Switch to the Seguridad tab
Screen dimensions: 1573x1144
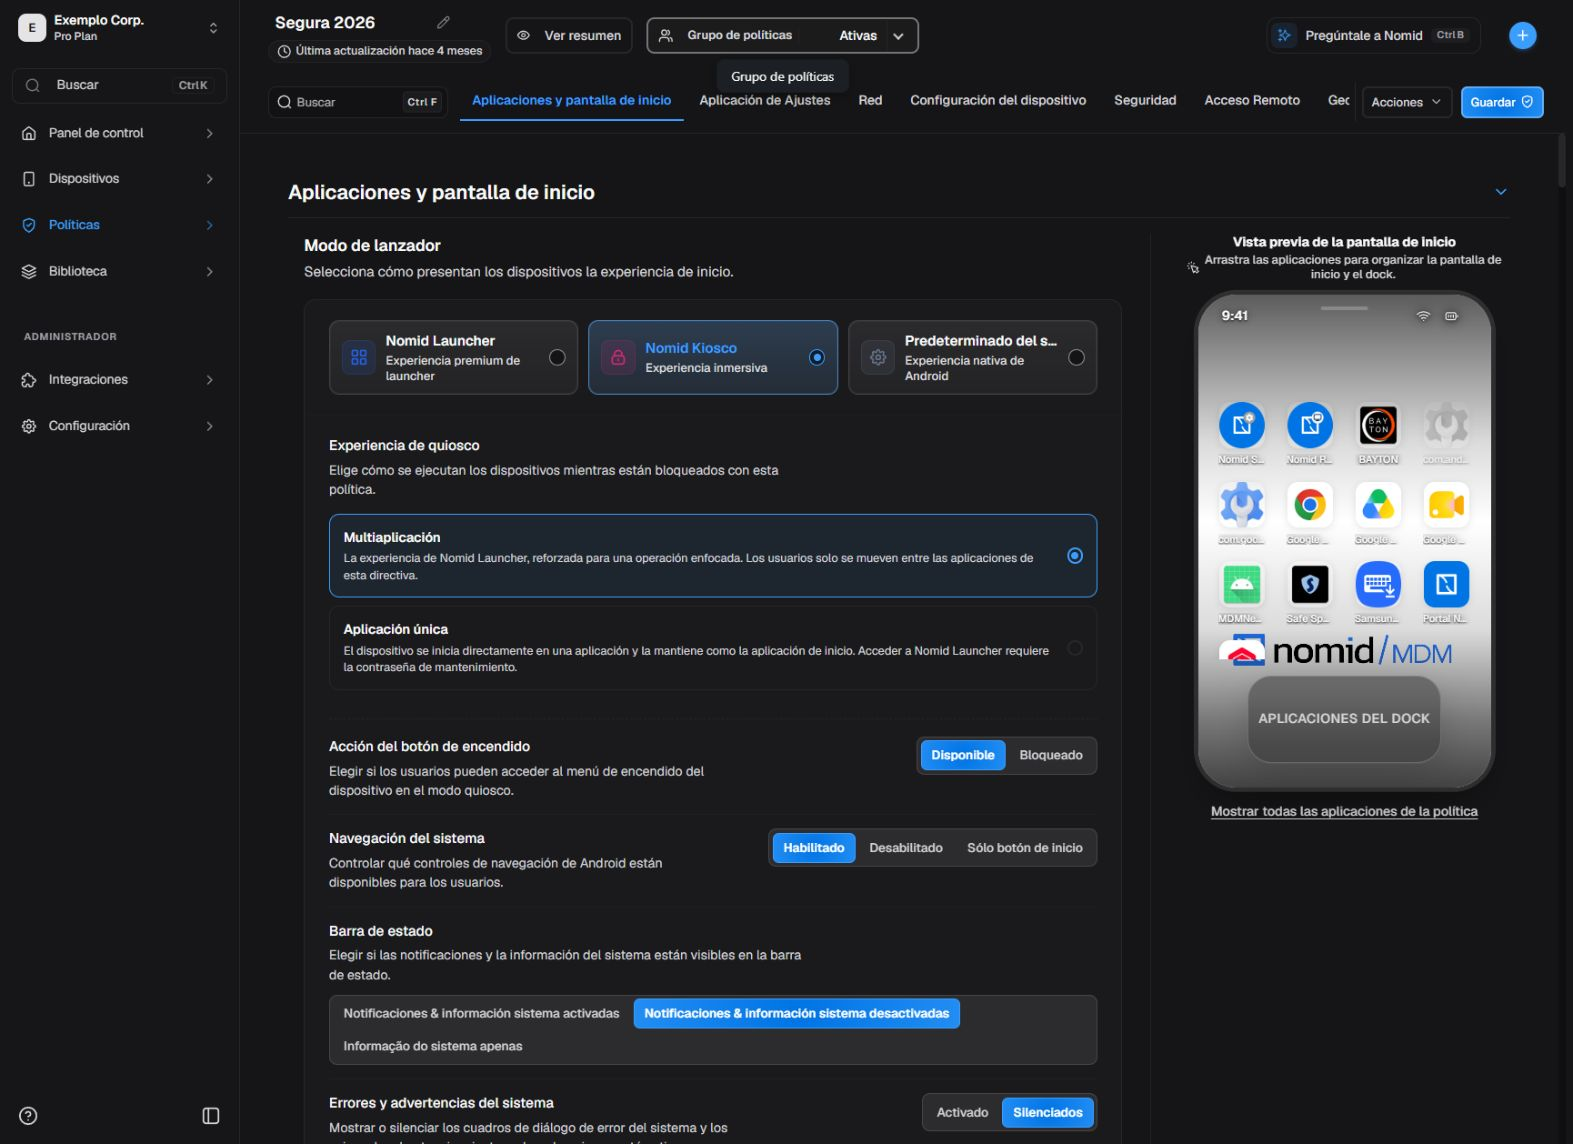[x=1145, y=100]
